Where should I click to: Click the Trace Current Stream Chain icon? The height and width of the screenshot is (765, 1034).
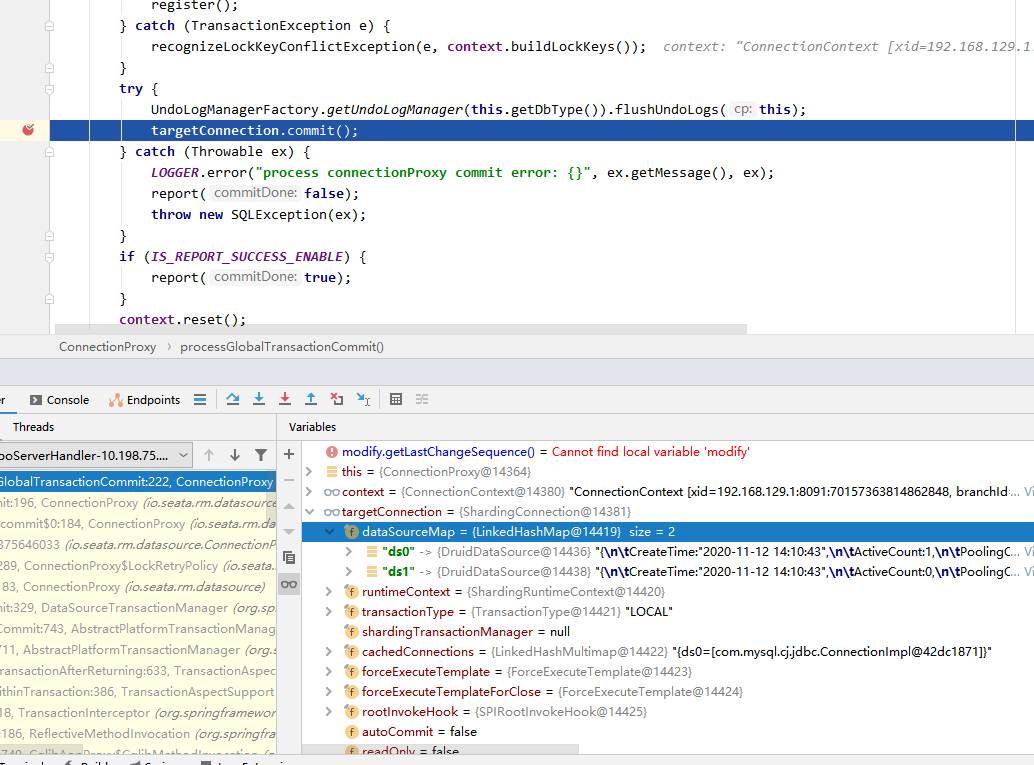coord(422,399)
